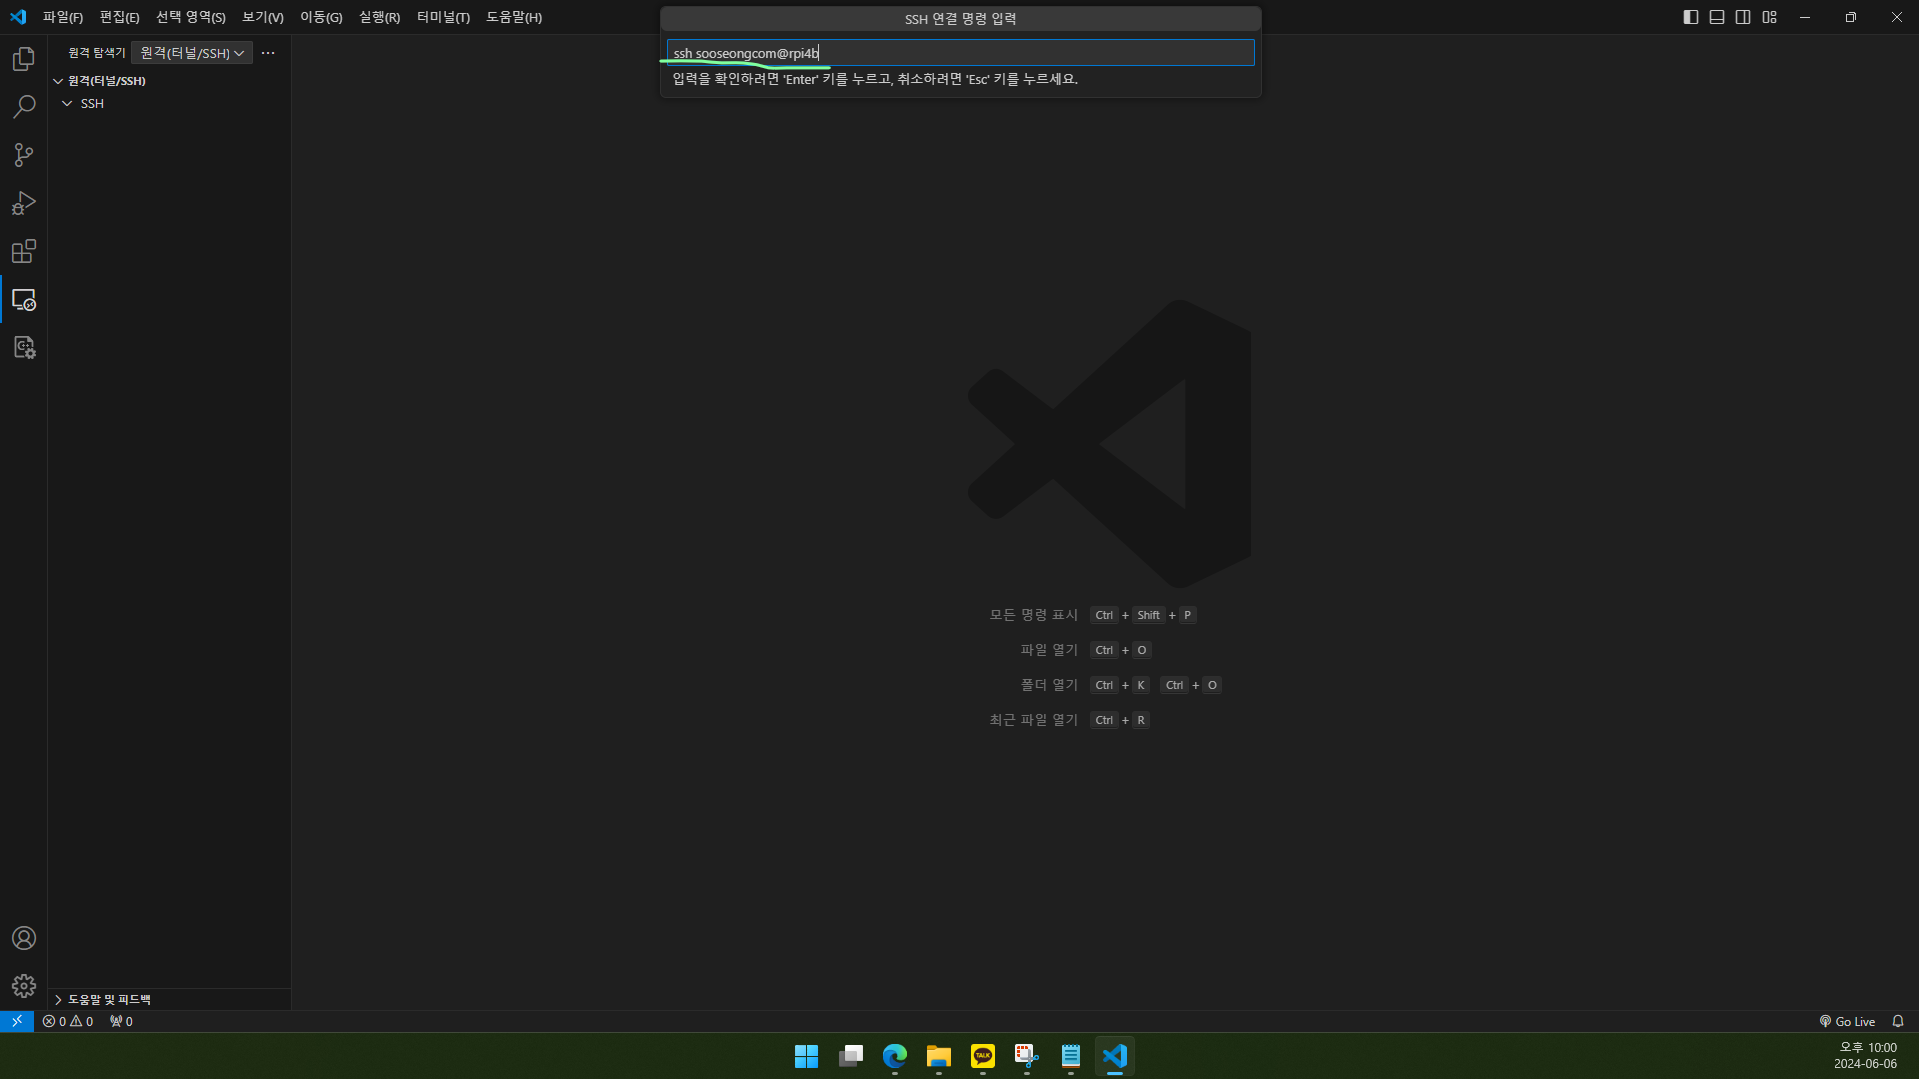Click the ports forwarded indicator showing 0
1919x1079 pixels.
121,1021
